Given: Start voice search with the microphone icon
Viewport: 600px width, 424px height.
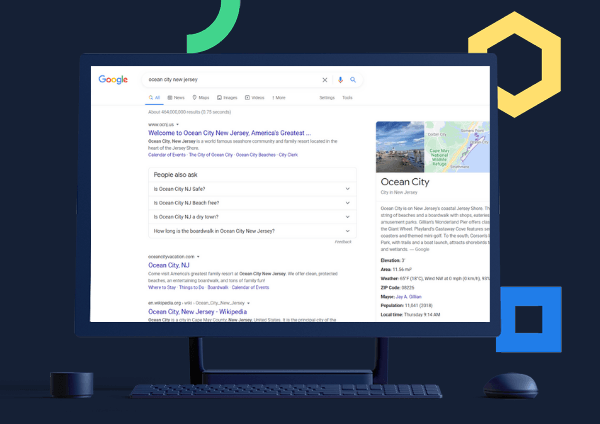Looking at the screenshot, I should tap(340, 80).
